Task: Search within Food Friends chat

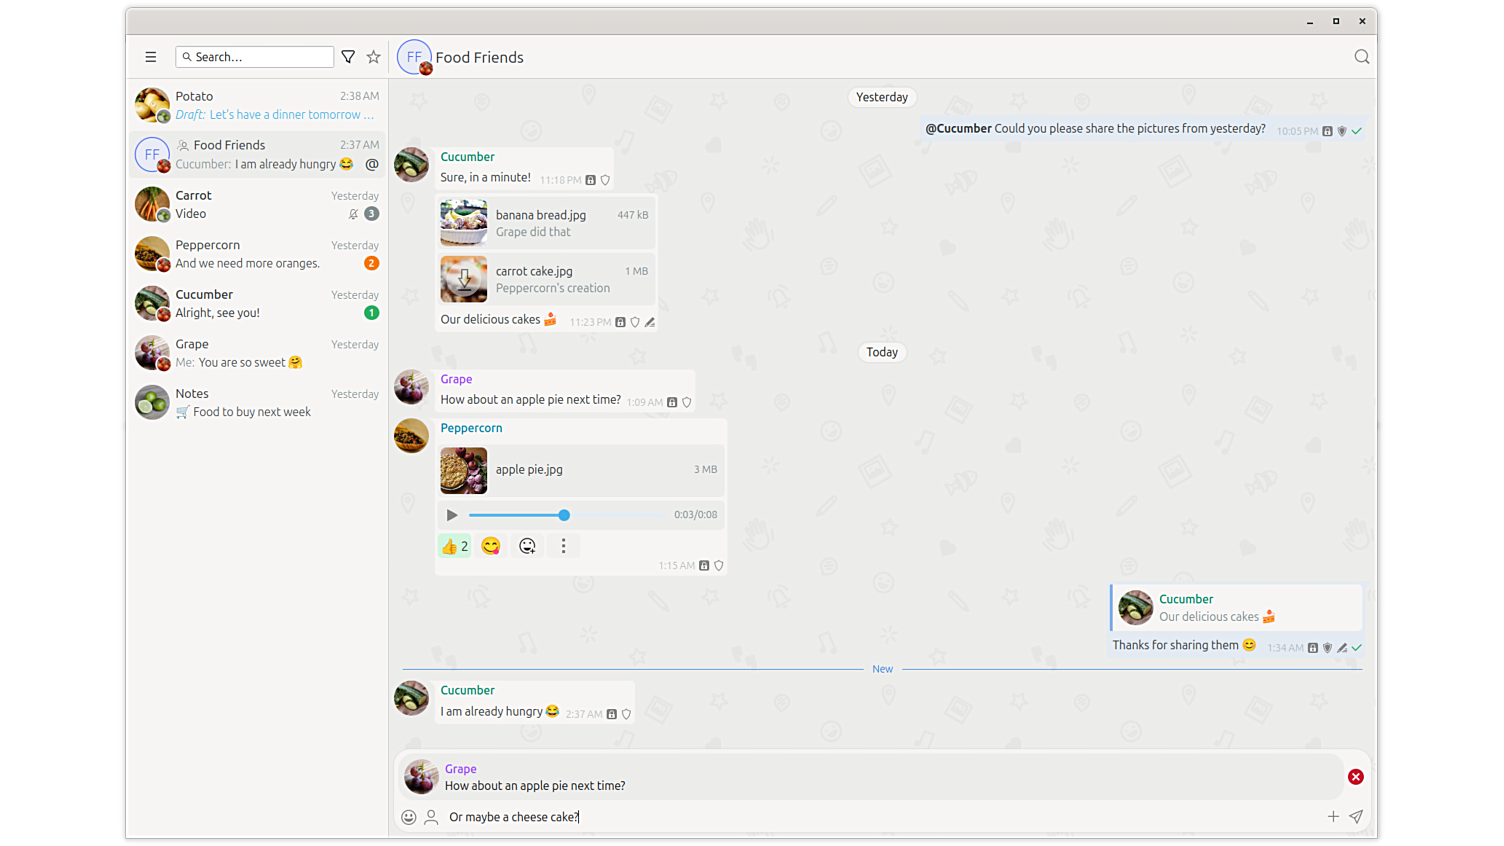Action: tap(1361, 57)
